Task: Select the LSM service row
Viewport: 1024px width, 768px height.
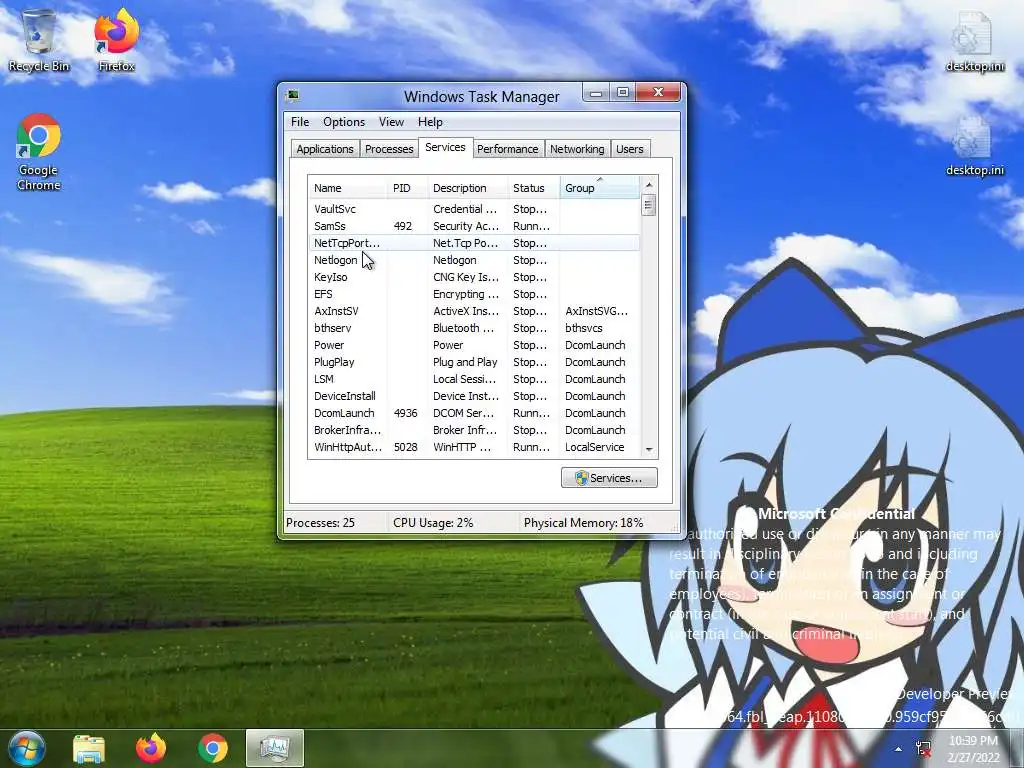Action: (473, 379)
